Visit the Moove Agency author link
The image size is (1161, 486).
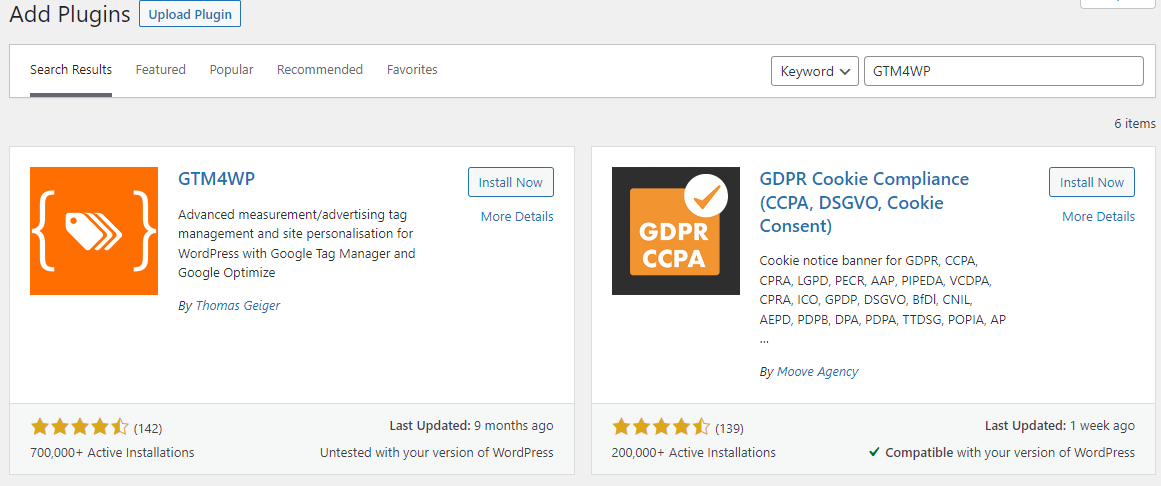point(817,372)
